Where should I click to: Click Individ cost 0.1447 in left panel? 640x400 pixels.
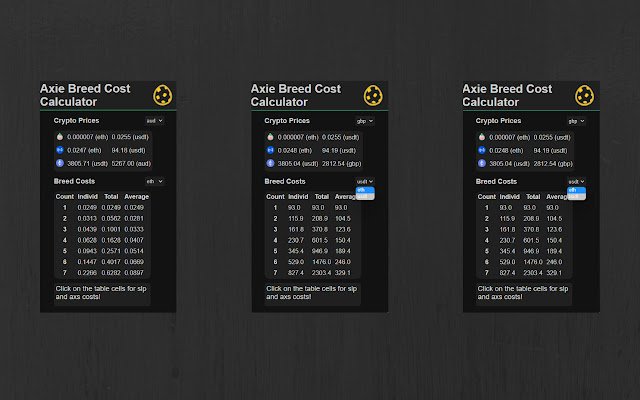87,262
